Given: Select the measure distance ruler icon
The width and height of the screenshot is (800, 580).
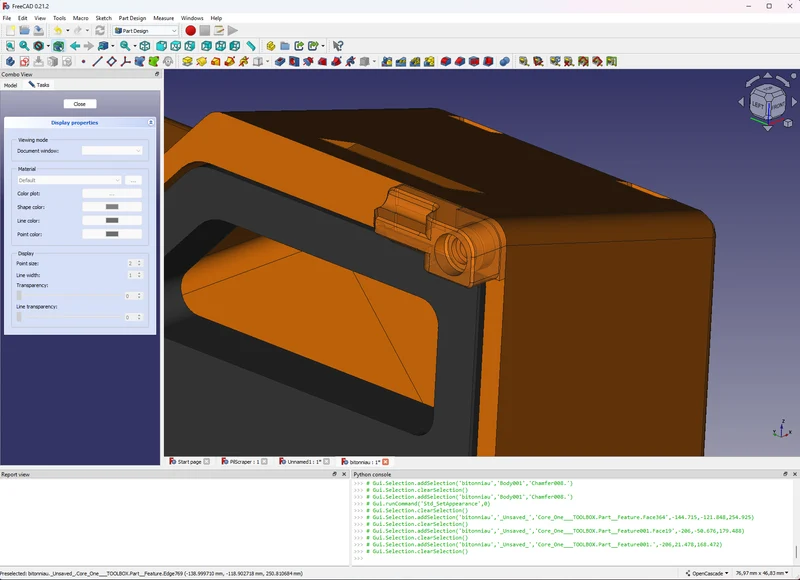Looking at the screenshot, I should click(251, 46).
